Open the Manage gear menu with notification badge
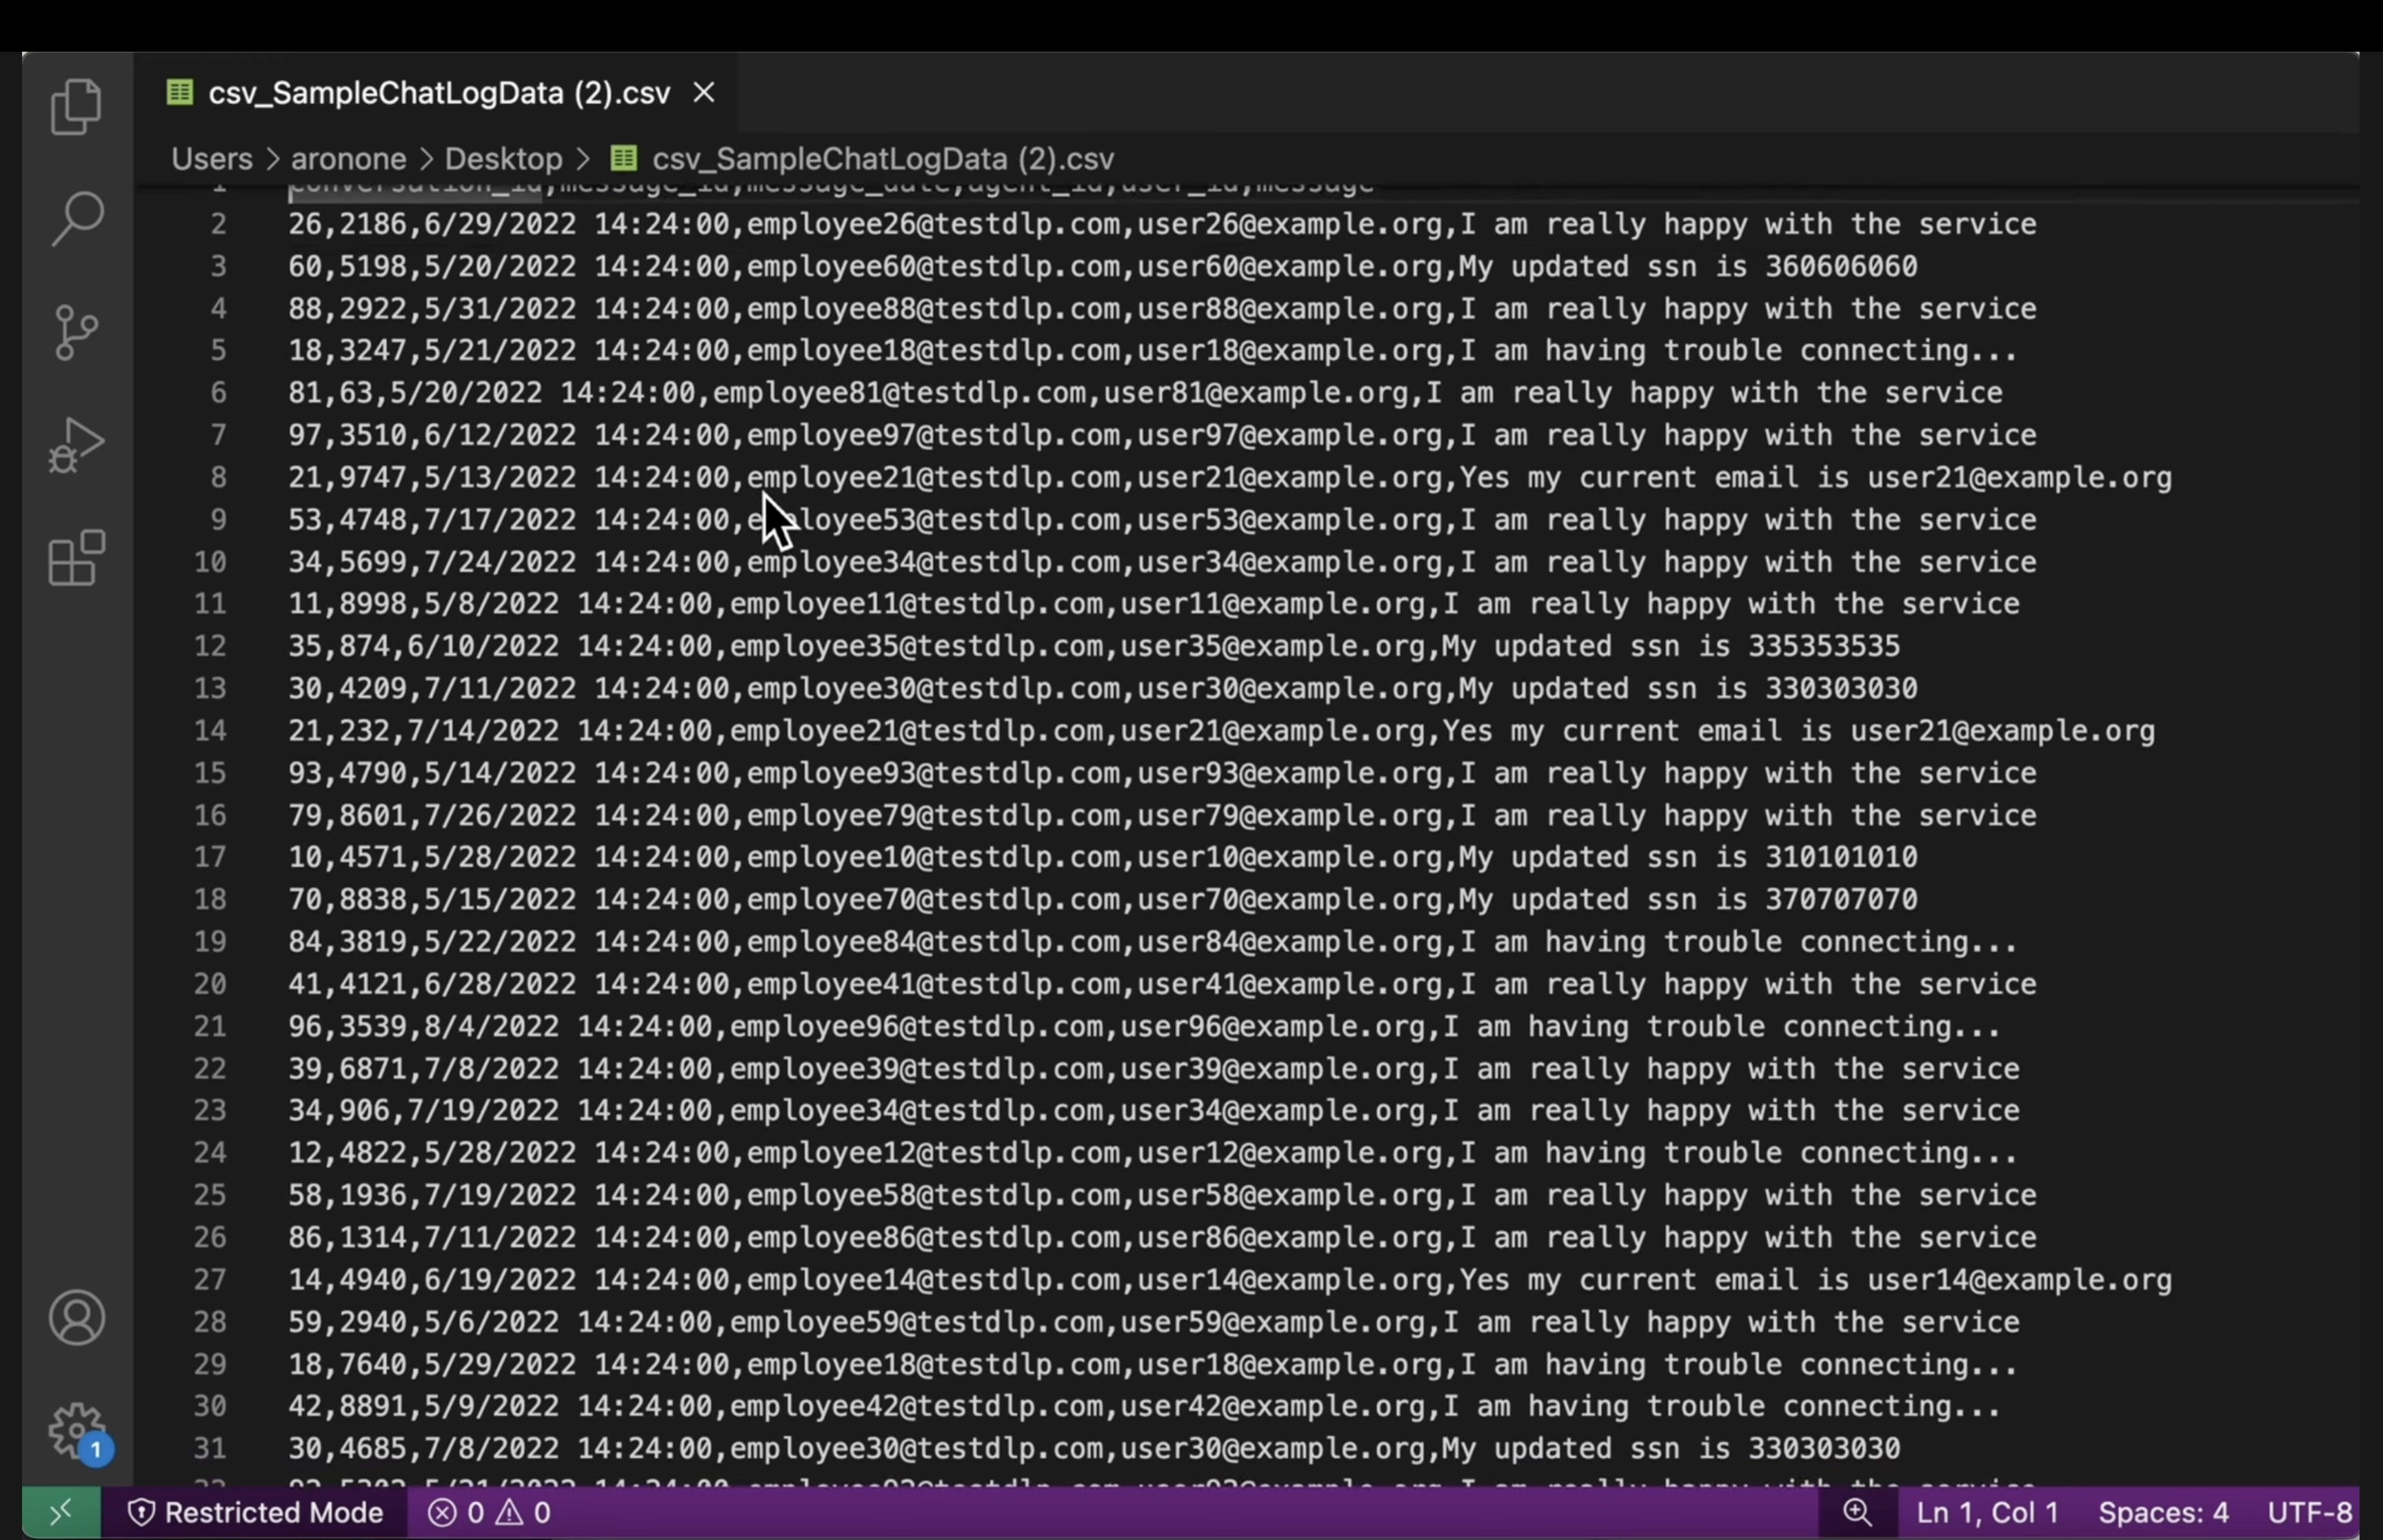 click(76, 1430)
